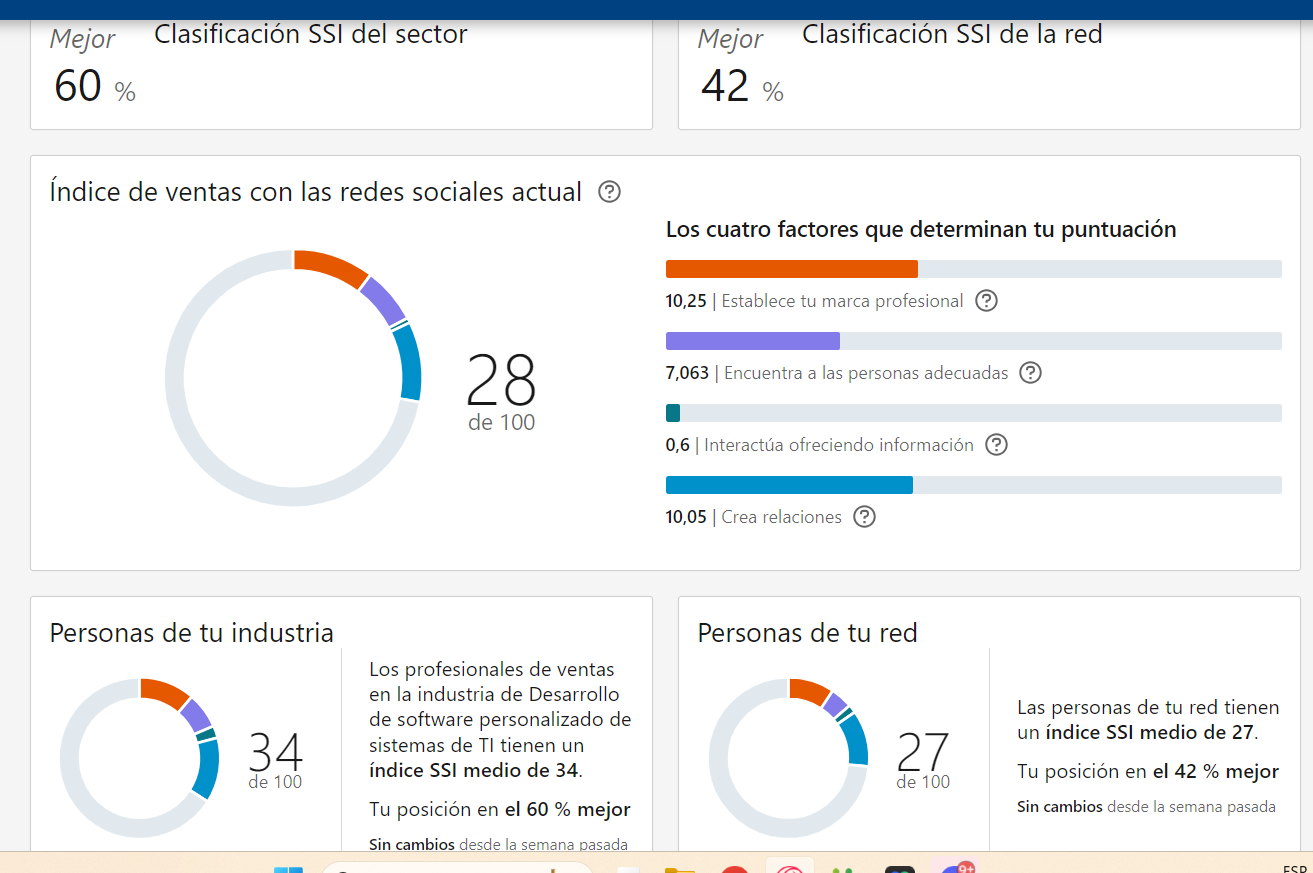Click Tu posición en el 42 % mejor
The width and height of the screenshot is (1313, 873).
click(x=1148, y=772)
